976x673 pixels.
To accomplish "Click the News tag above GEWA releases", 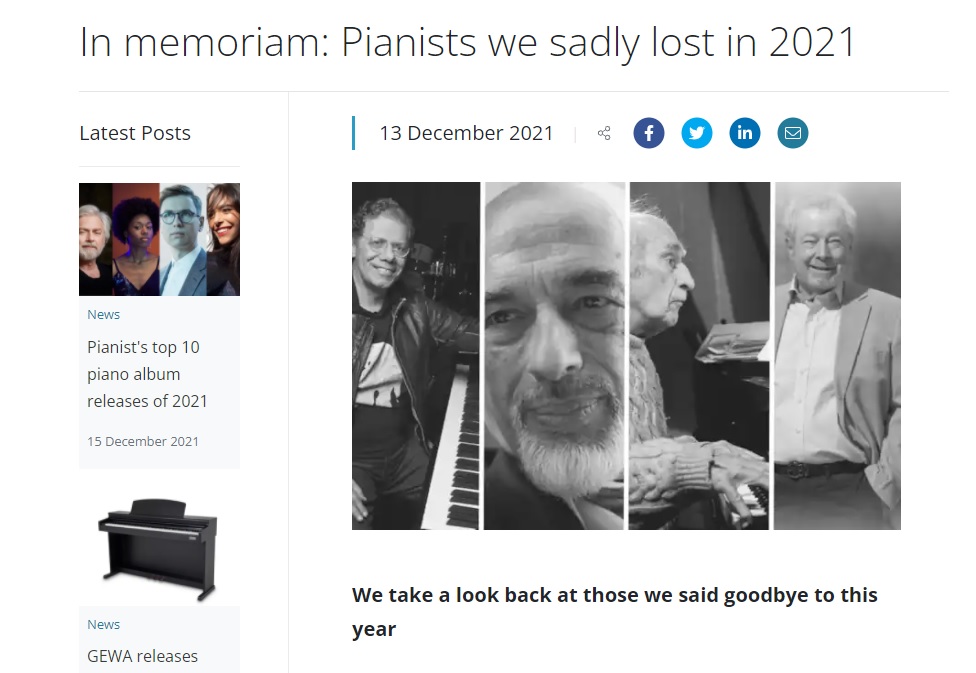I will click(103, 624).
